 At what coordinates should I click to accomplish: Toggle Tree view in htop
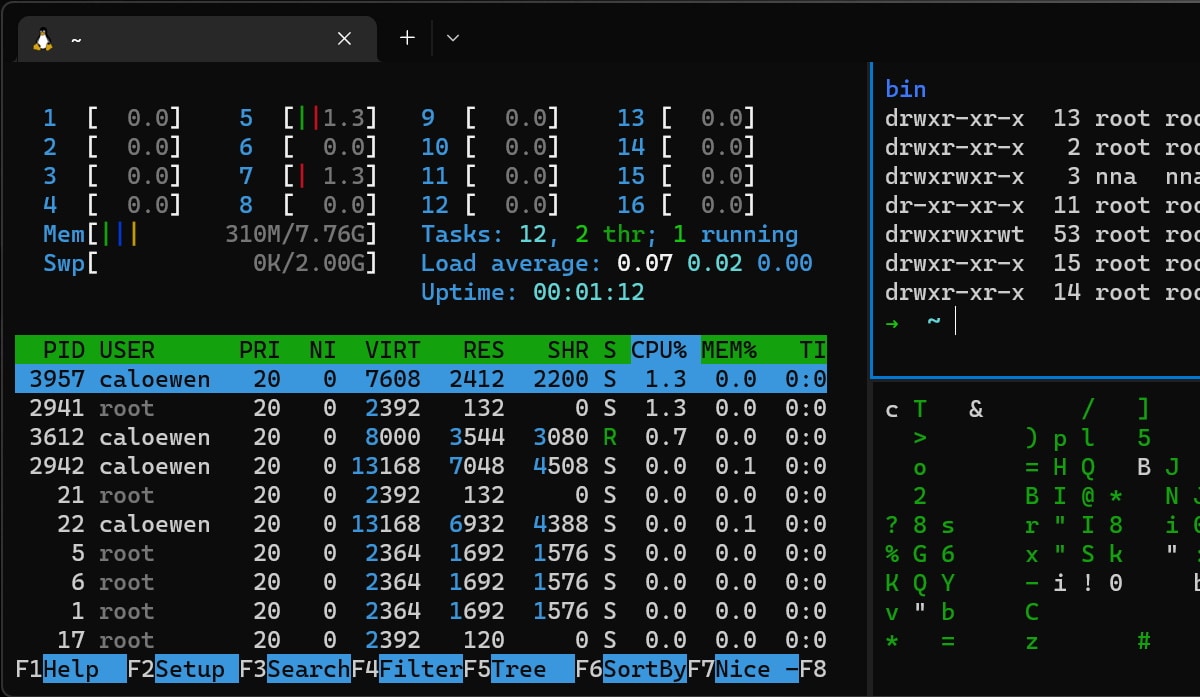click(532, 669)
